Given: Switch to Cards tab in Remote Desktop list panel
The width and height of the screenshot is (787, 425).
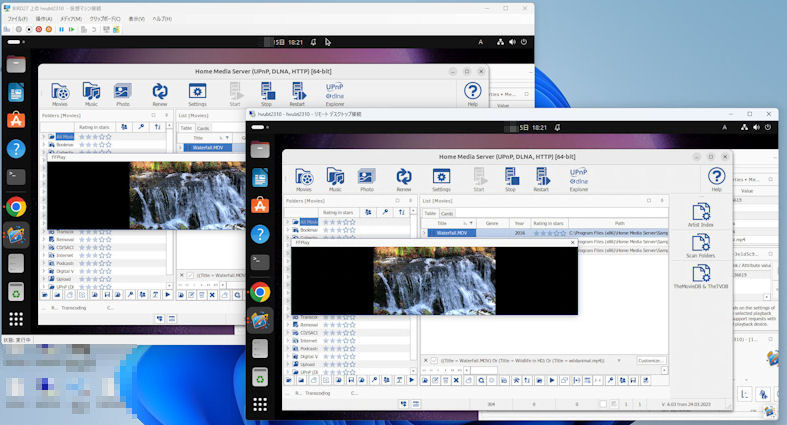Looking at the screenshot, I should point(447,213).
